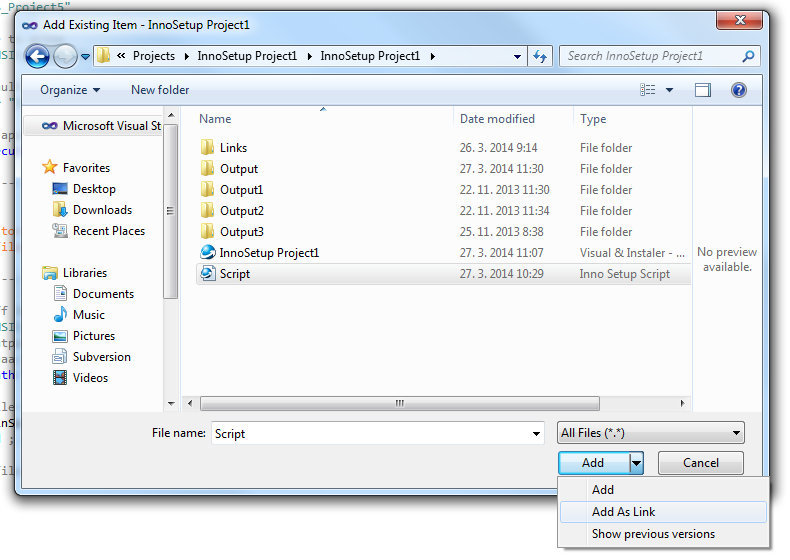Choose Add from the dropdown menu

pyautogui.click(x=663, y=490)
